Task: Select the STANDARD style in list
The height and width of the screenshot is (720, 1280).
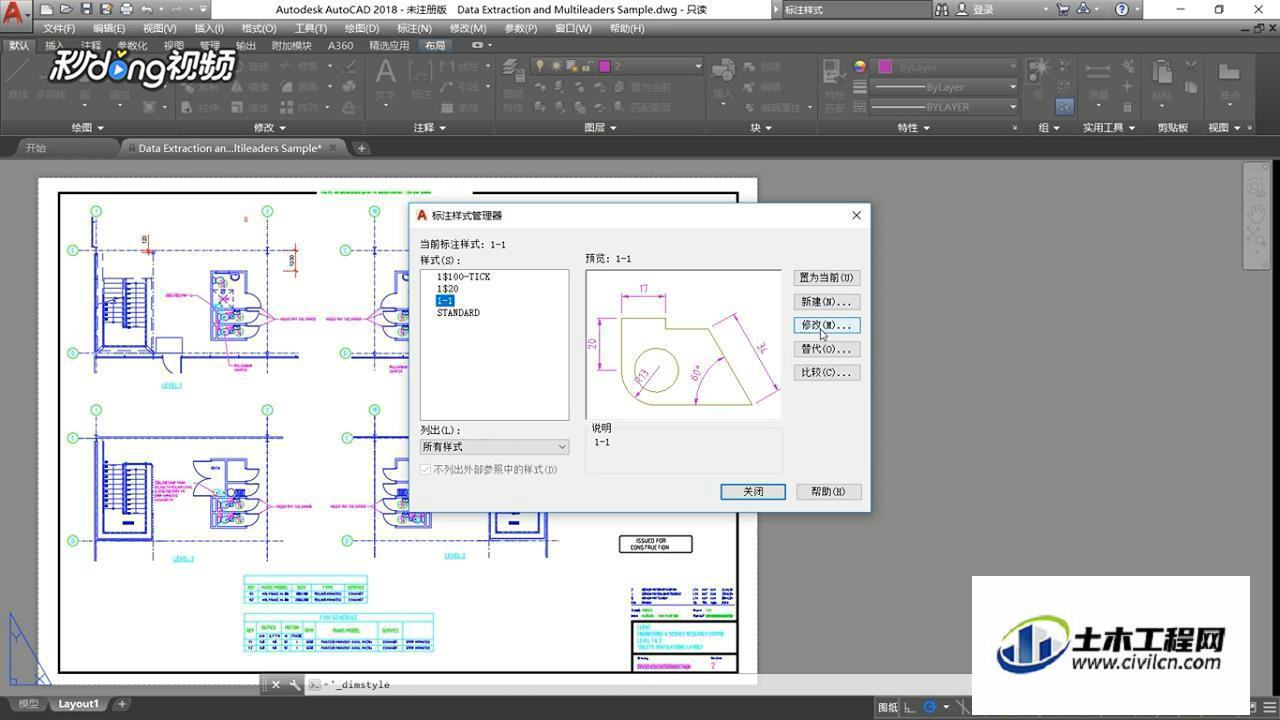Action: pos(458,313)
